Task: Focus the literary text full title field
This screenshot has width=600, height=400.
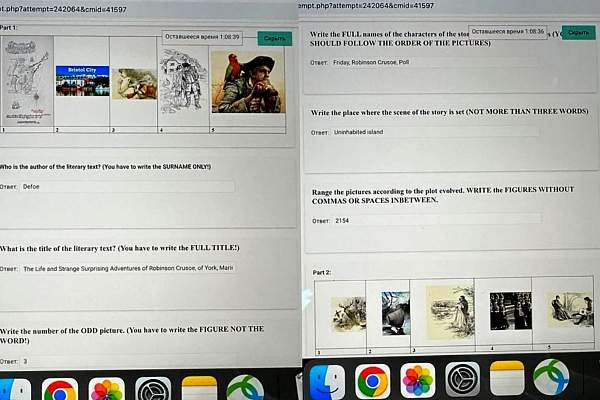Action: point(127,268)
